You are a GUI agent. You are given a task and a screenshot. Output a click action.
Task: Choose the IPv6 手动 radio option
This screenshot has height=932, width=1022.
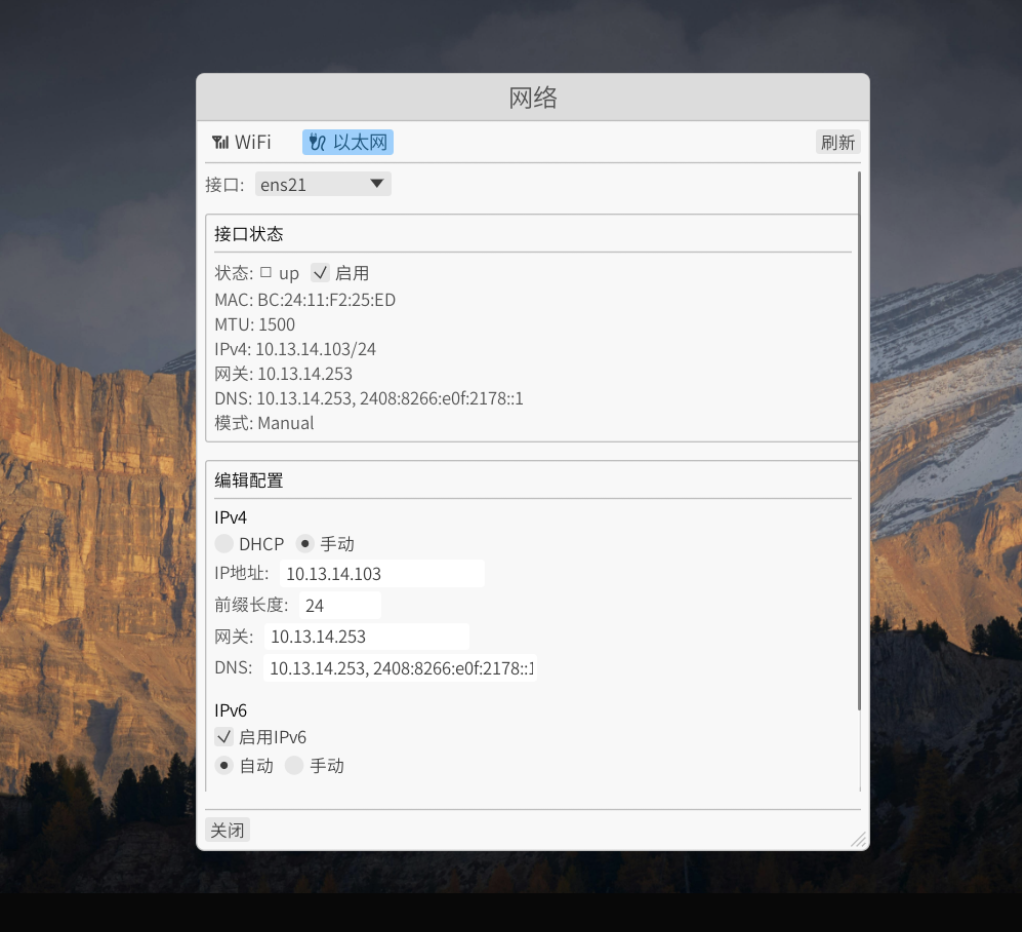(294, 766)
